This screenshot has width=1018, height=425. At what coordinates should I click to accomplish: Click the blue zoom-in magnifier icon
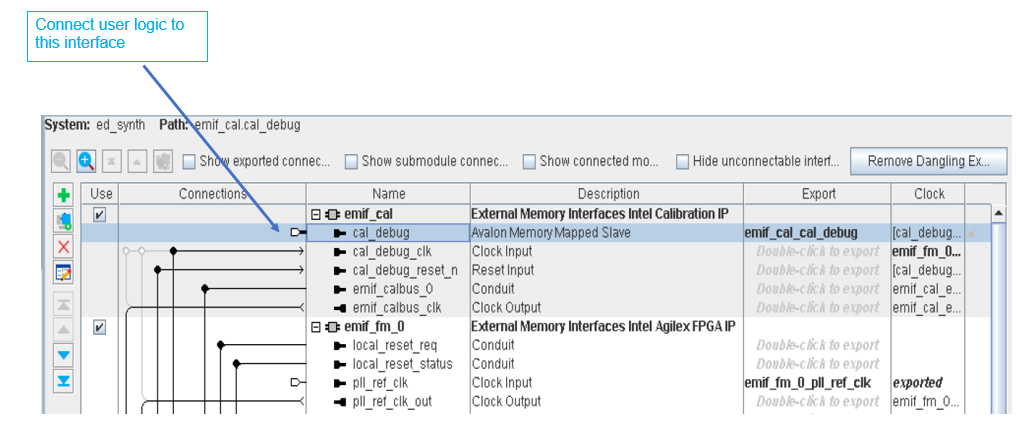(86, 161)
